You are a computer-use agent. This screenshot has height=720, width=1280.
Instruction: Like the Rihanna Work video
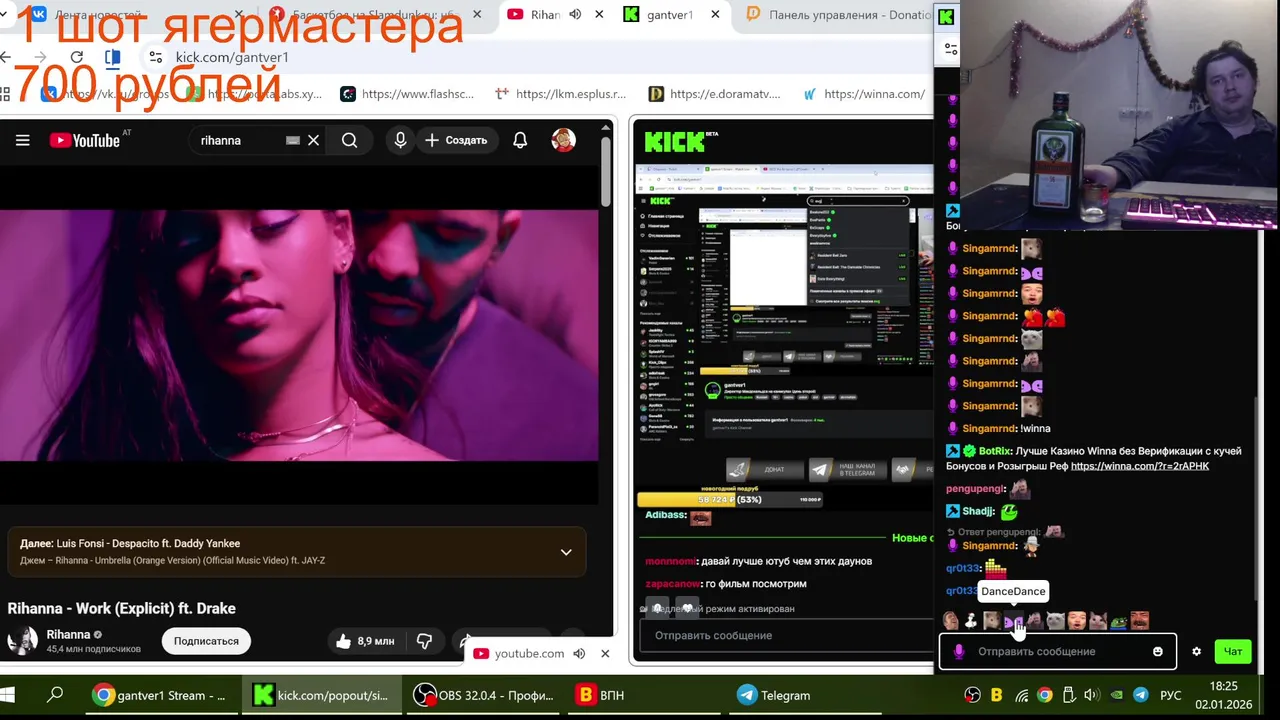tap(365, 641)
